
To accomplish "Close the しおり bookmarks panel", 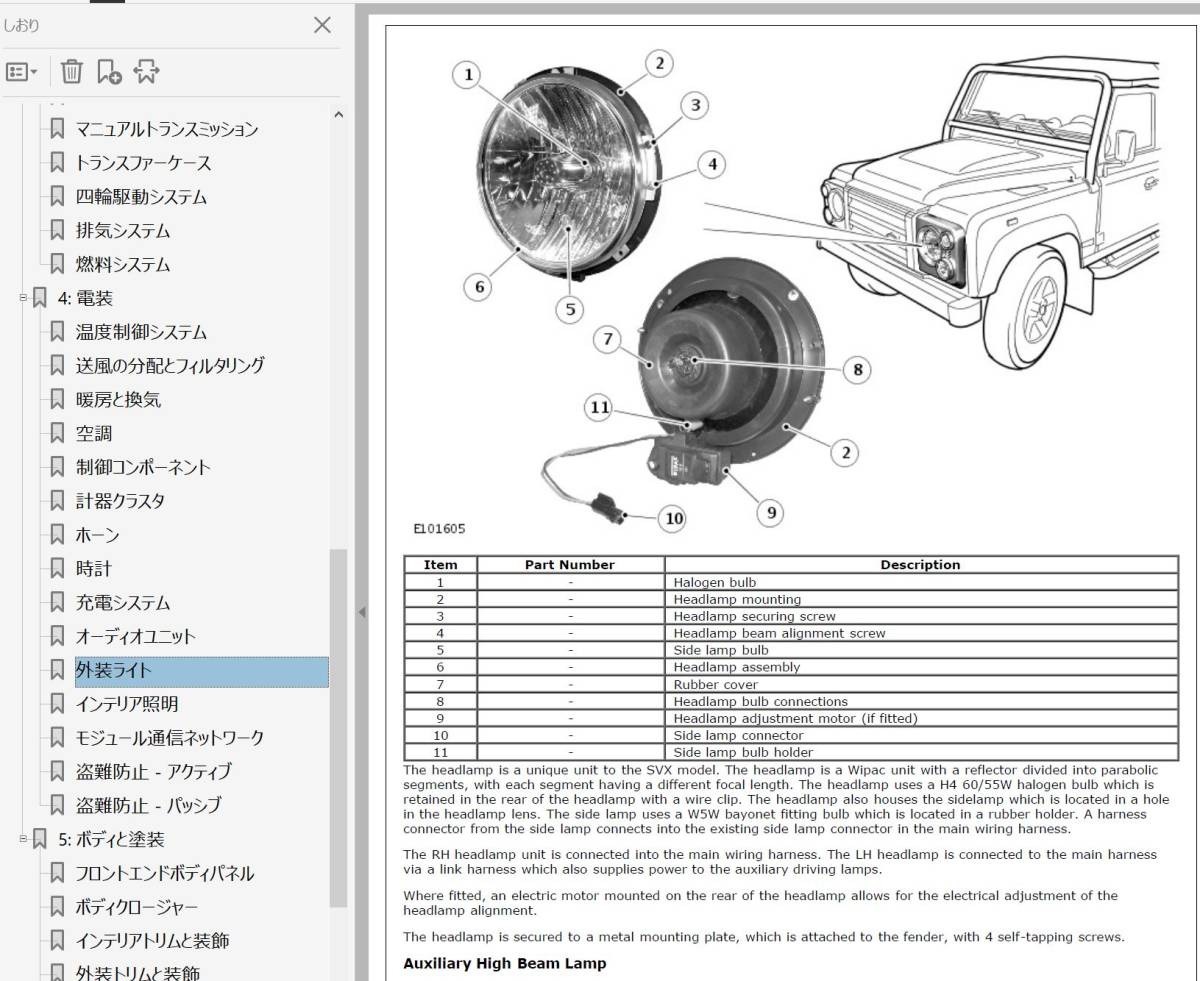I will [x=322, y=25].
